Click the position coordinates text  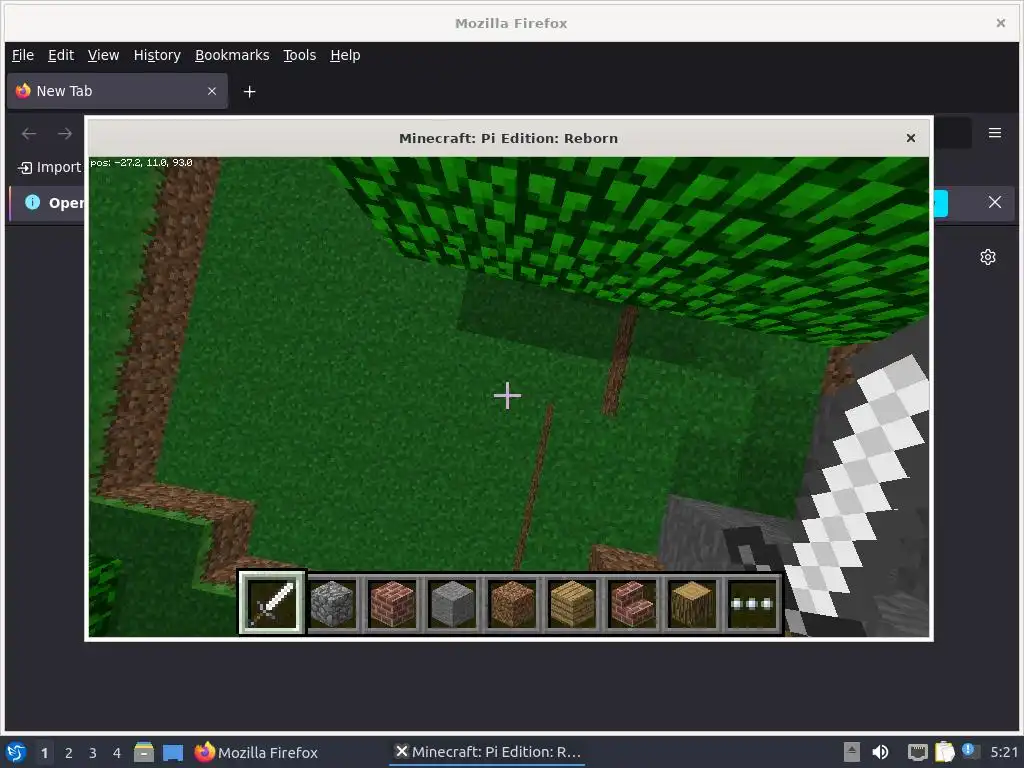(141, 163)
